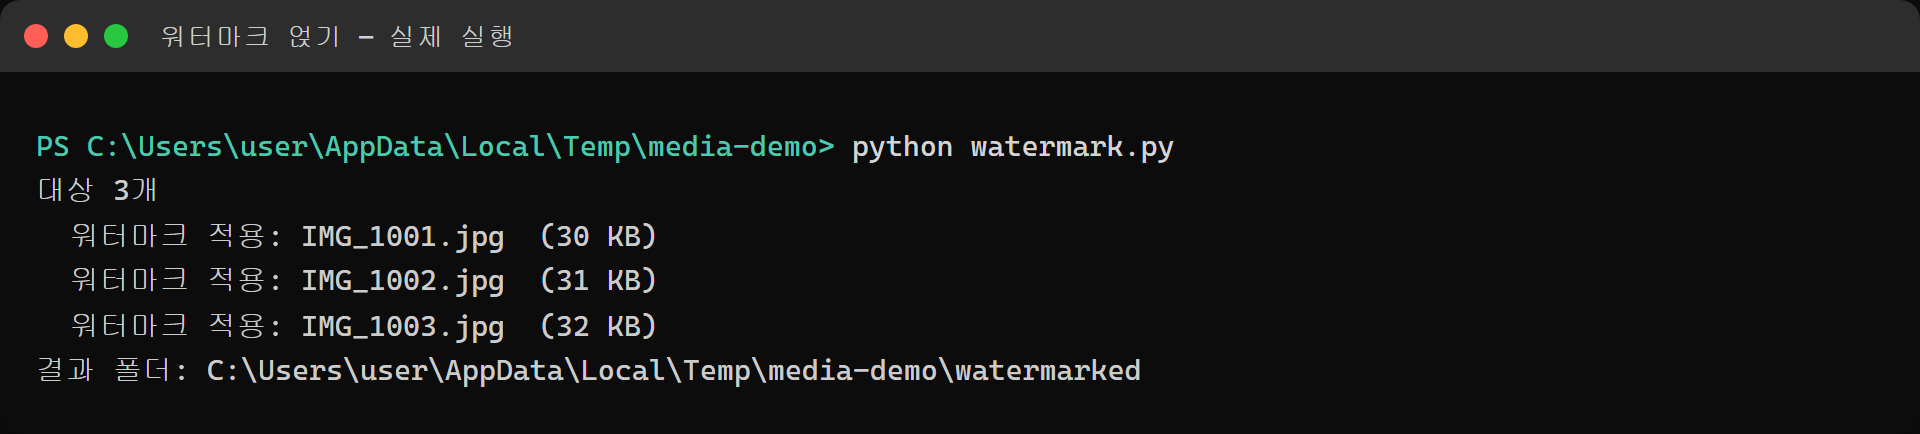Click the watermarked output folder path
The image size is (1920, 434).
tap(673, 371)
